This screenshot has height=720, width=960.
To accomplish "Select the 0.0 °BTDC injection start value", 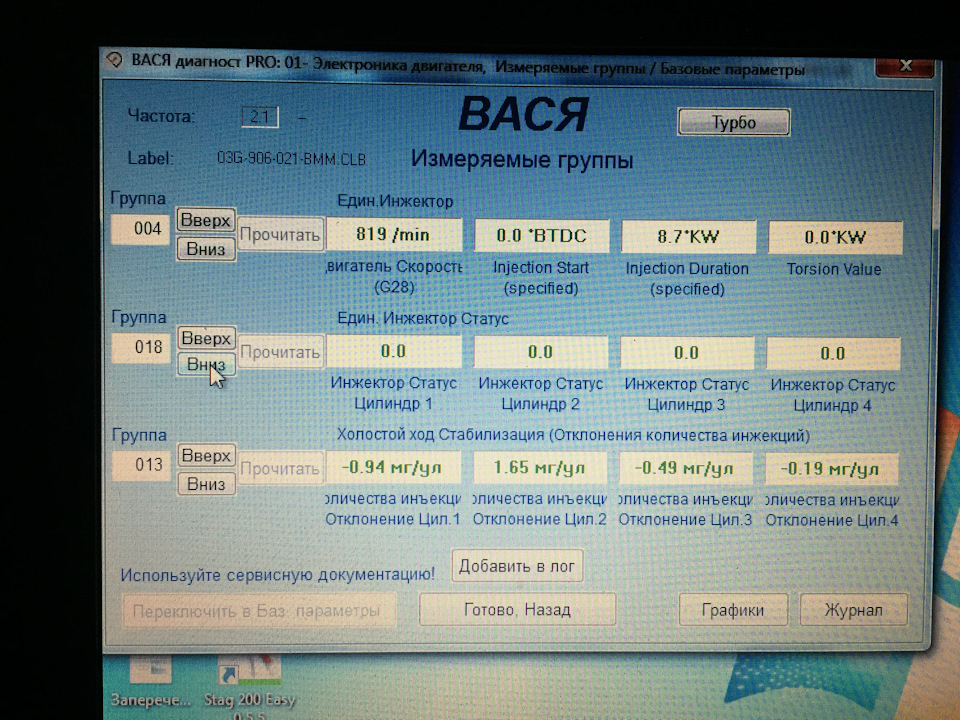I will (x=542, y=236).
